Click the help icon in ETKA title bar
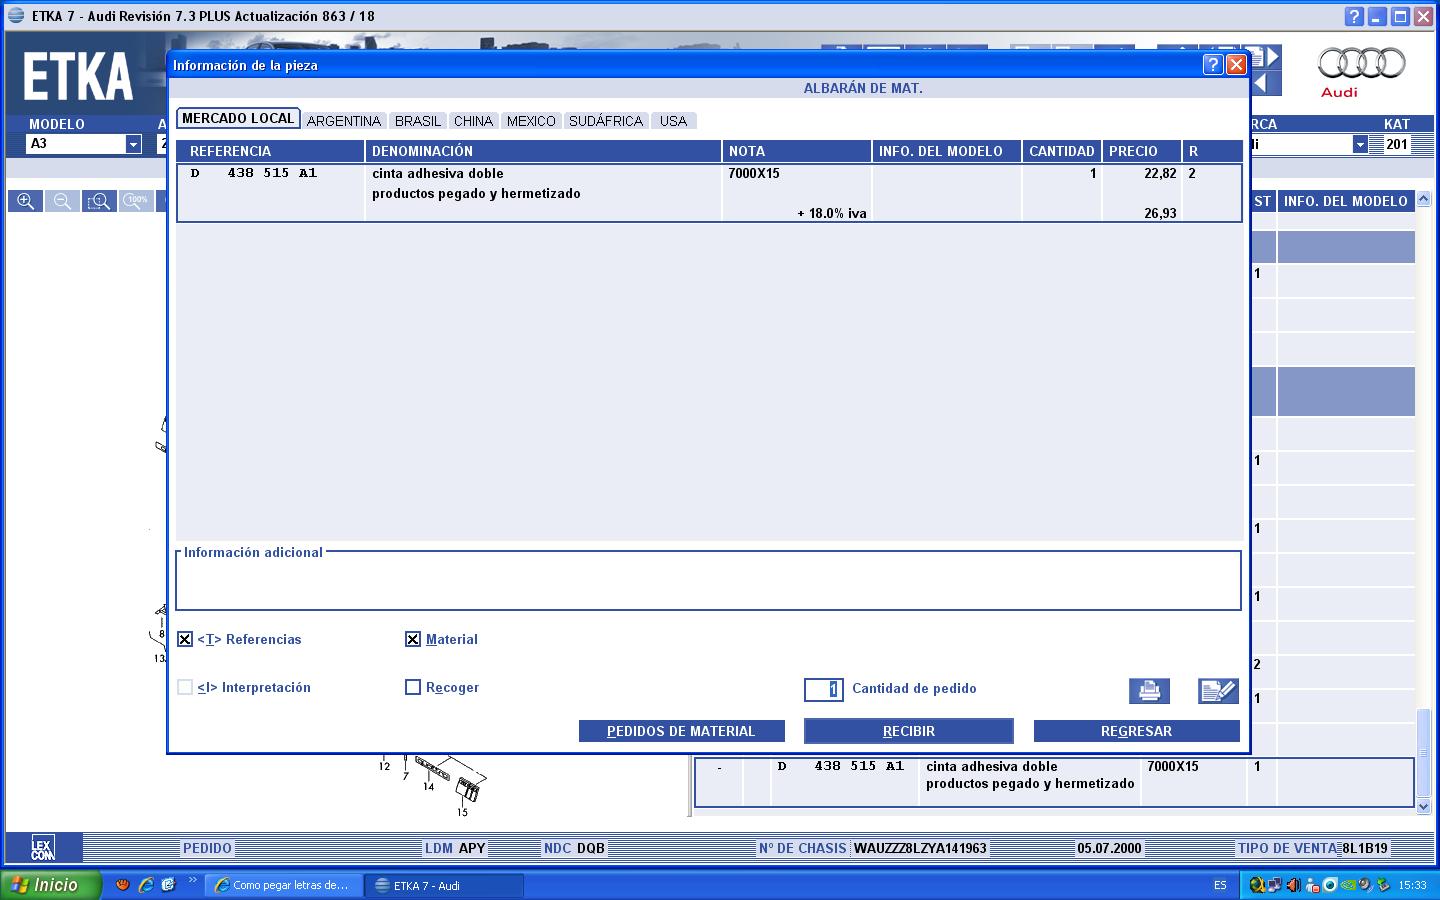Viewport: 1440px width, 900px height. click(x=1354, y=16)
